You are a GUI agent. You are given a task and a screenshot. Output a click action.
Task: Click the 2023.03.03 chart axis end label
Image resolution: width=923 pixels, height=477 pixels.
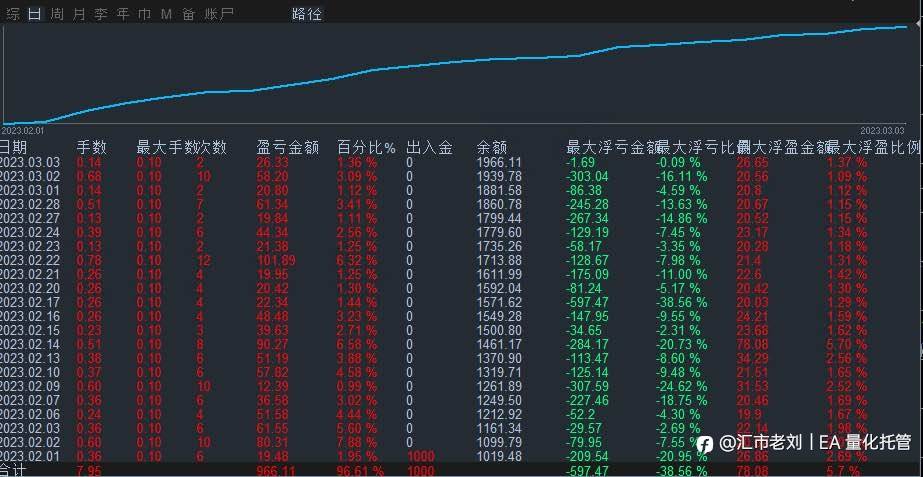882,130
